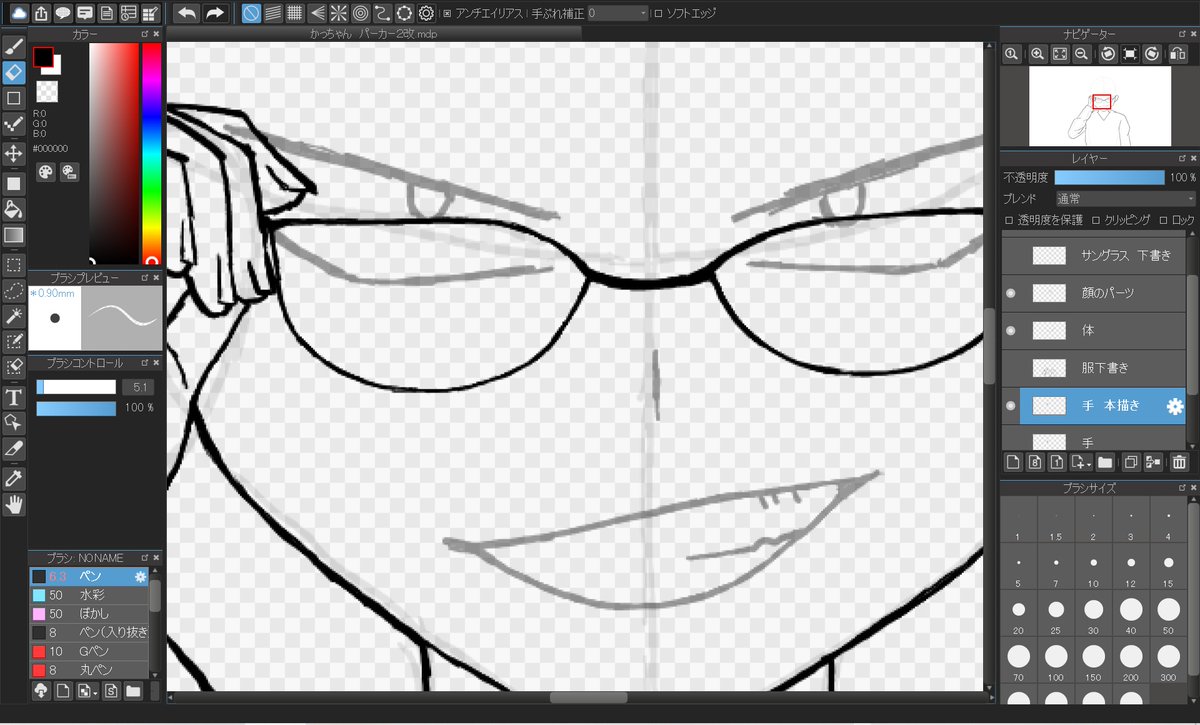Zoom out on the Navigator
This screenshot has height=725, width=1200.
pos(1081,54)
